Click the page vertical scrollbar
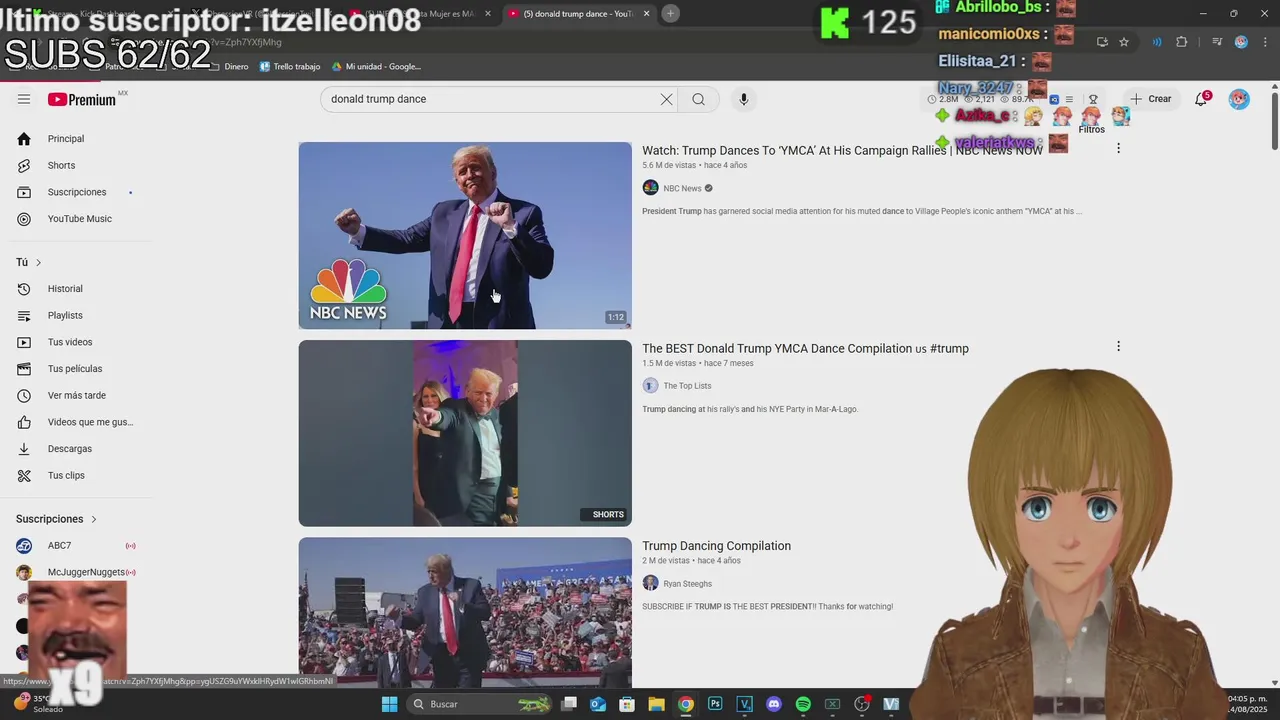The height and width of the screenshot is (720, 1280). pos(1274,120)
